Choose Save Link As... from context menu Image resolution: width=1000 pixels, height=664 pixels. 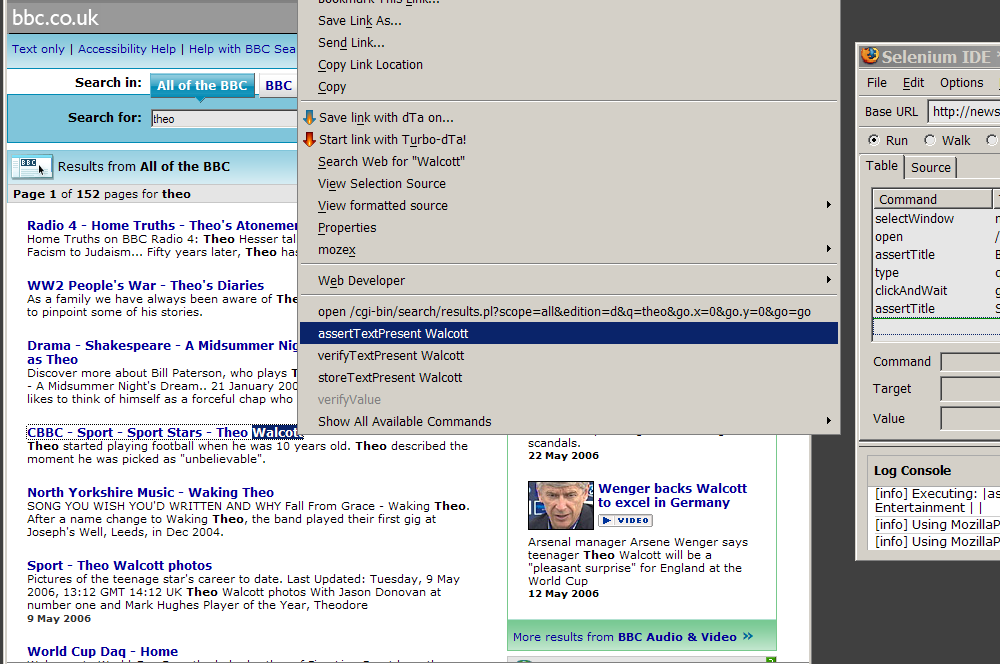coord(569,21)
